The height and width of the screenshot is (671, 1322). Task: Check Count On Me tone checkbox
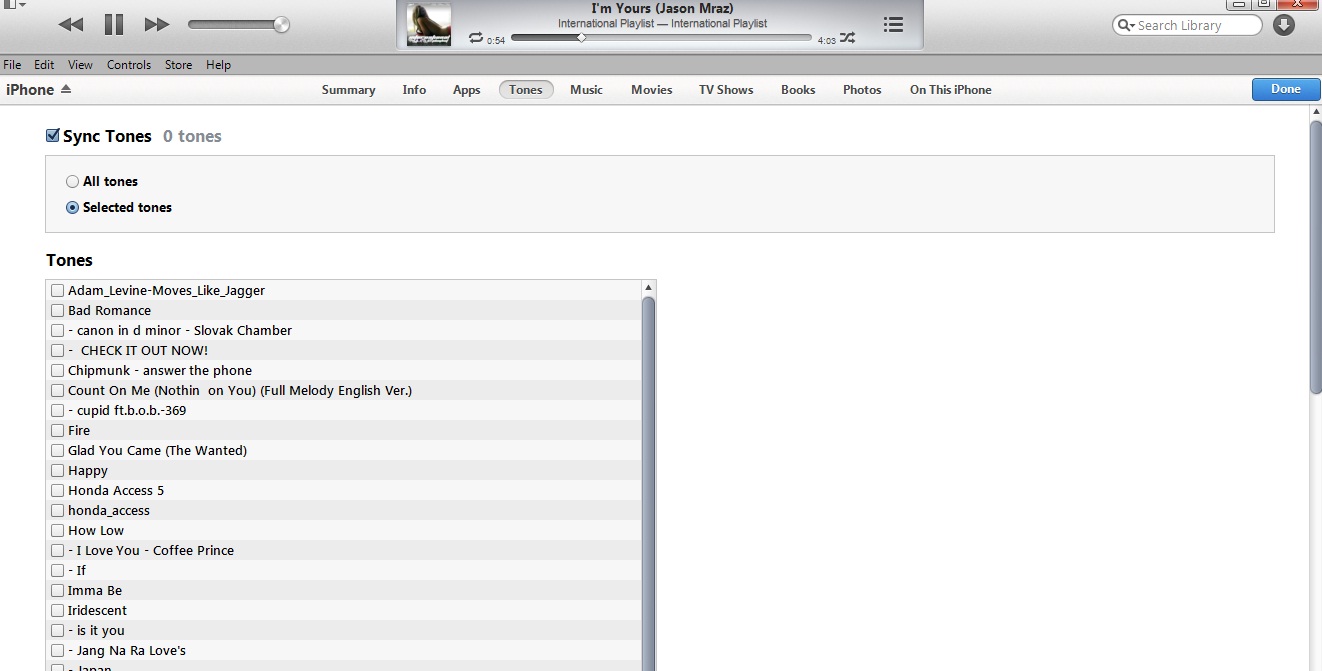click(x=57, y=391)
